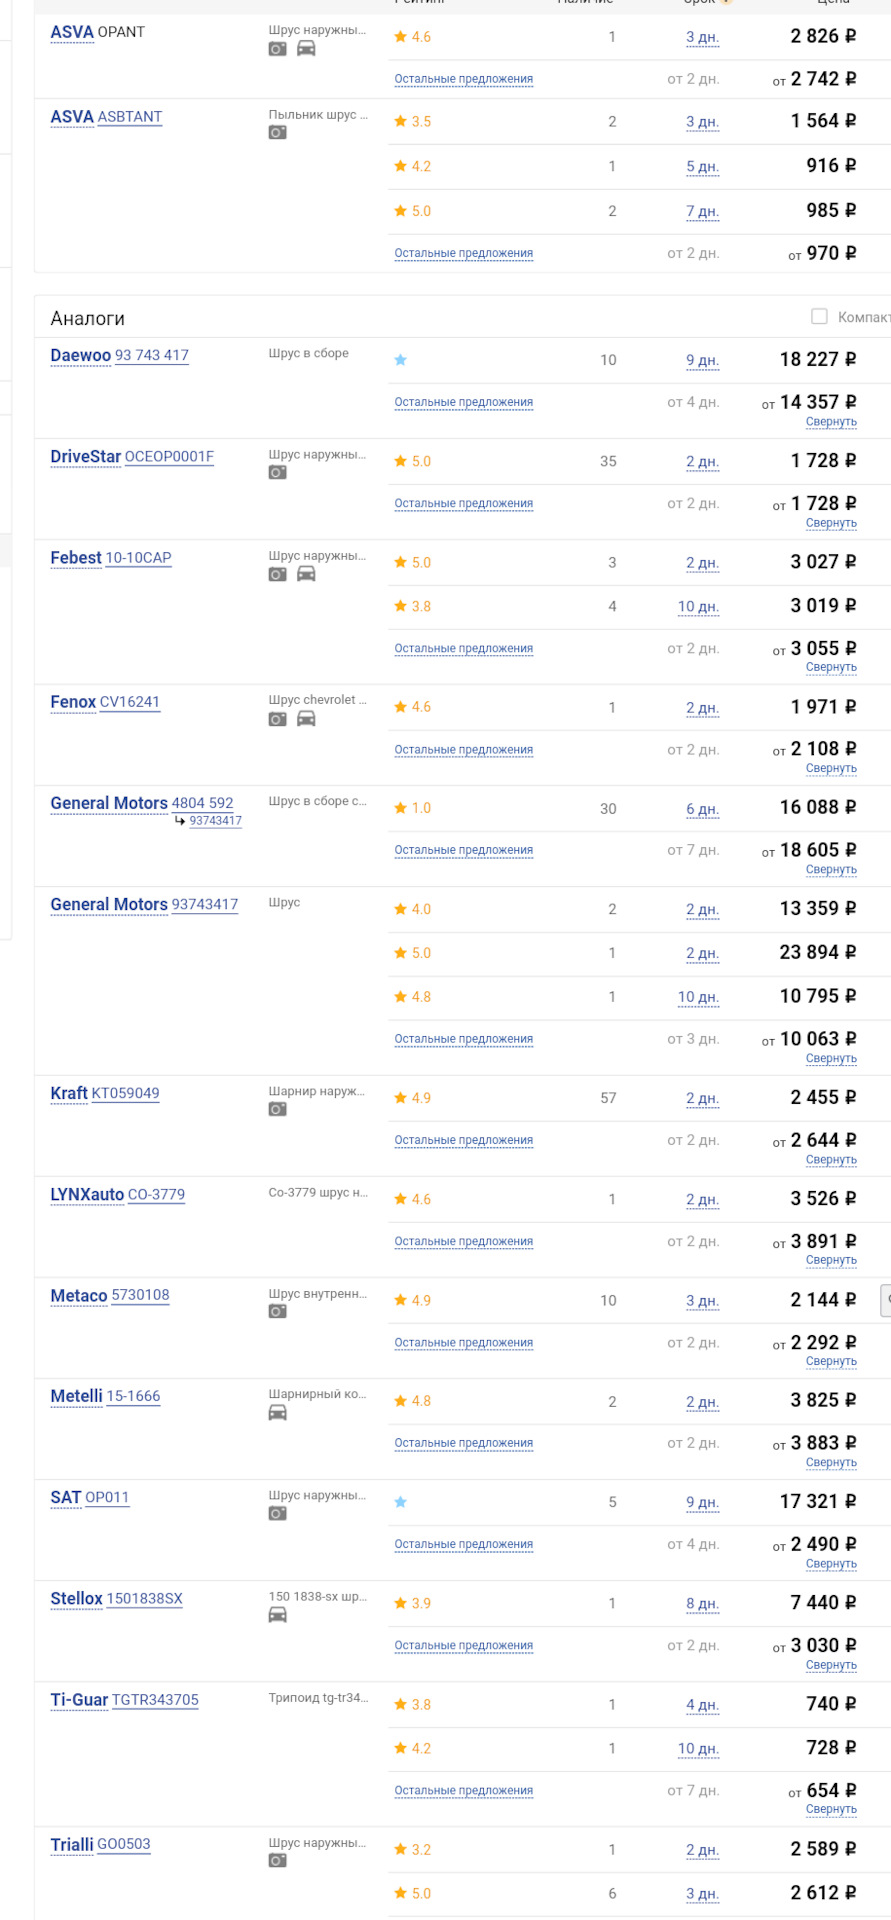891x1920 pixels.
Task: Open camera icon for Kraft KT059049
Action: (277, 1110)
